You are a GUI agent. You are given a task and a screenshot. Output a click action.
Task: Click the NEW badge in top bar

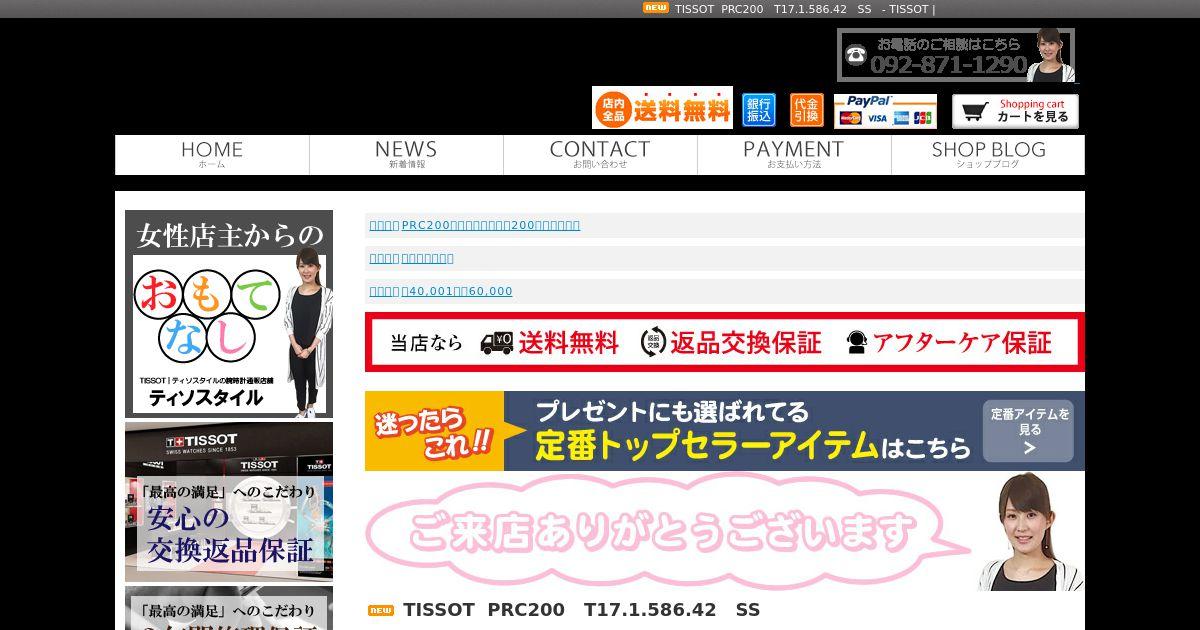(655, 8)
